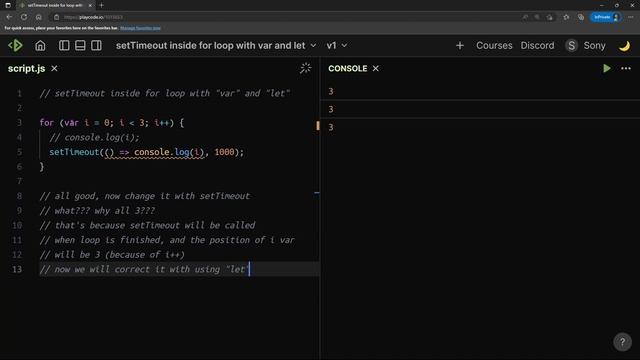Image resolution: width=640 pixels, height=360 pixels.
Task: Open the project title dropdown
Action: tap(216, 45)
